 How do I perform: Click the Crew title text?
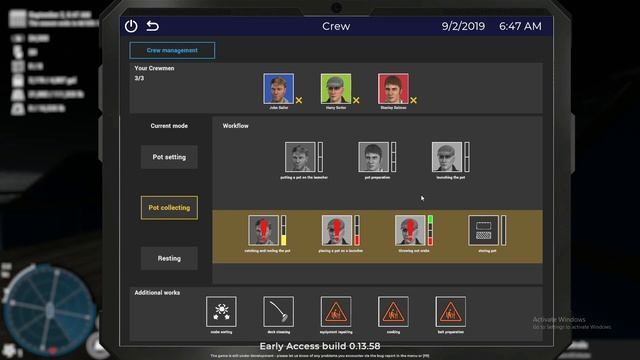point(336,26)
